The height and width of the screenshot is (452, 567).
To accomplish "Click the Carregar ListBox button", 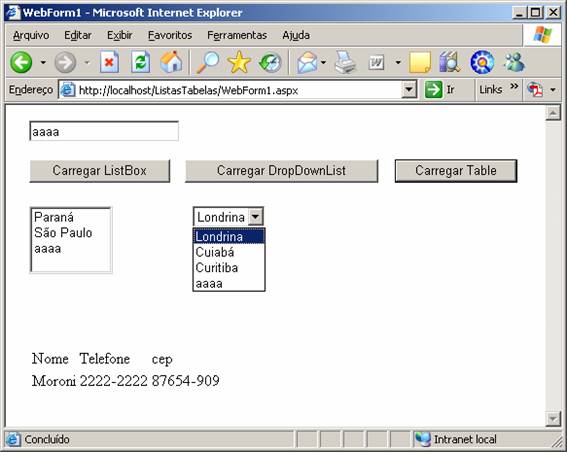I will point(100,171).
